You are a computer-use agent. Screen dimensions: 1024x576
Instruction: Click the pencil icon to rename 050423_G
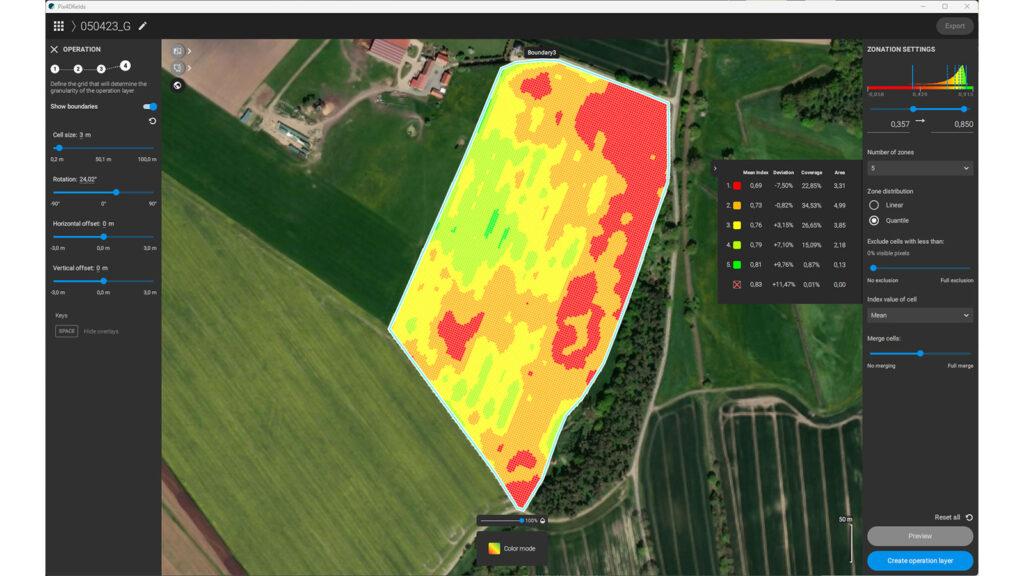coord(143,26)
